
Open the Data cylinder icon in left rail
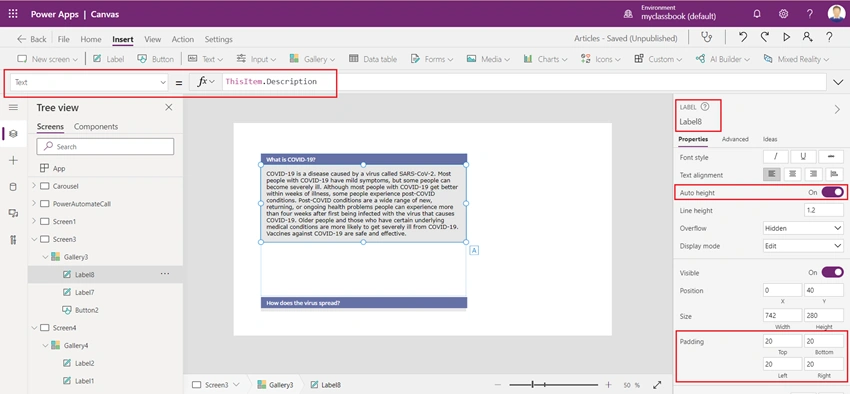[14, 187]
